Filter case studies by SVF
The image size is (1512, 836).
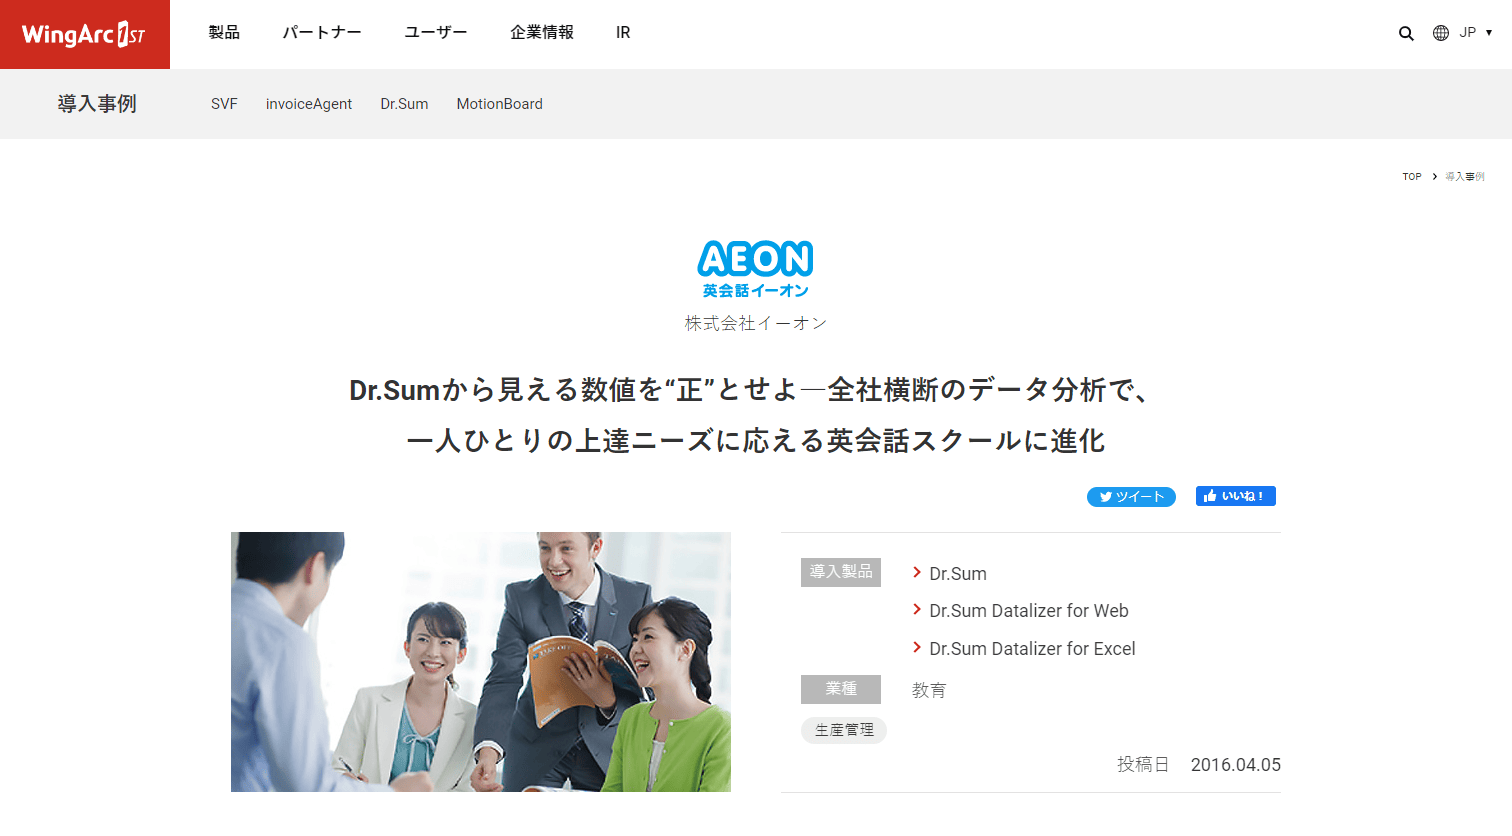click(x=224, y=104)
